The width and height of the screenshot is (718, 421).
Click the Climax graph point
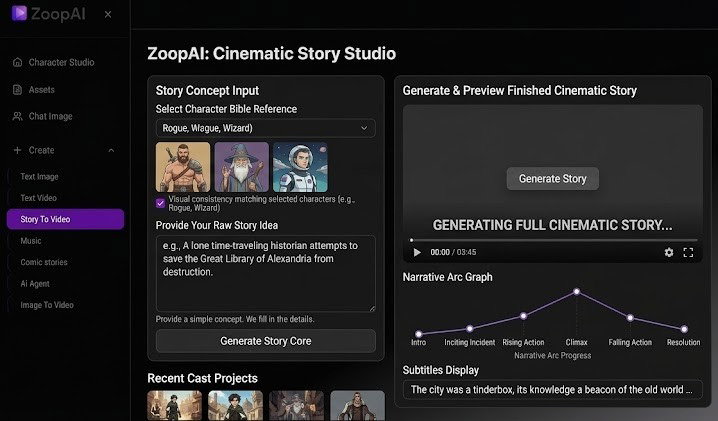(x=577, y=291)
